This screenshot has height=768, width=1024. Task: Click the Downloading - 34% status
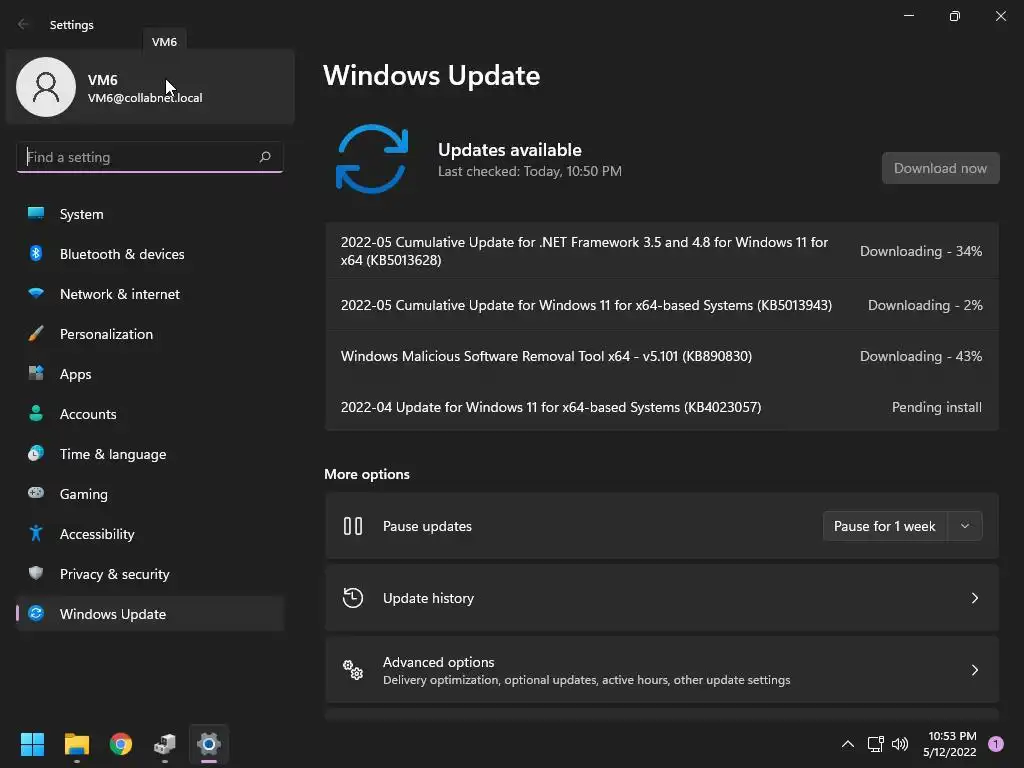[921, 251]
